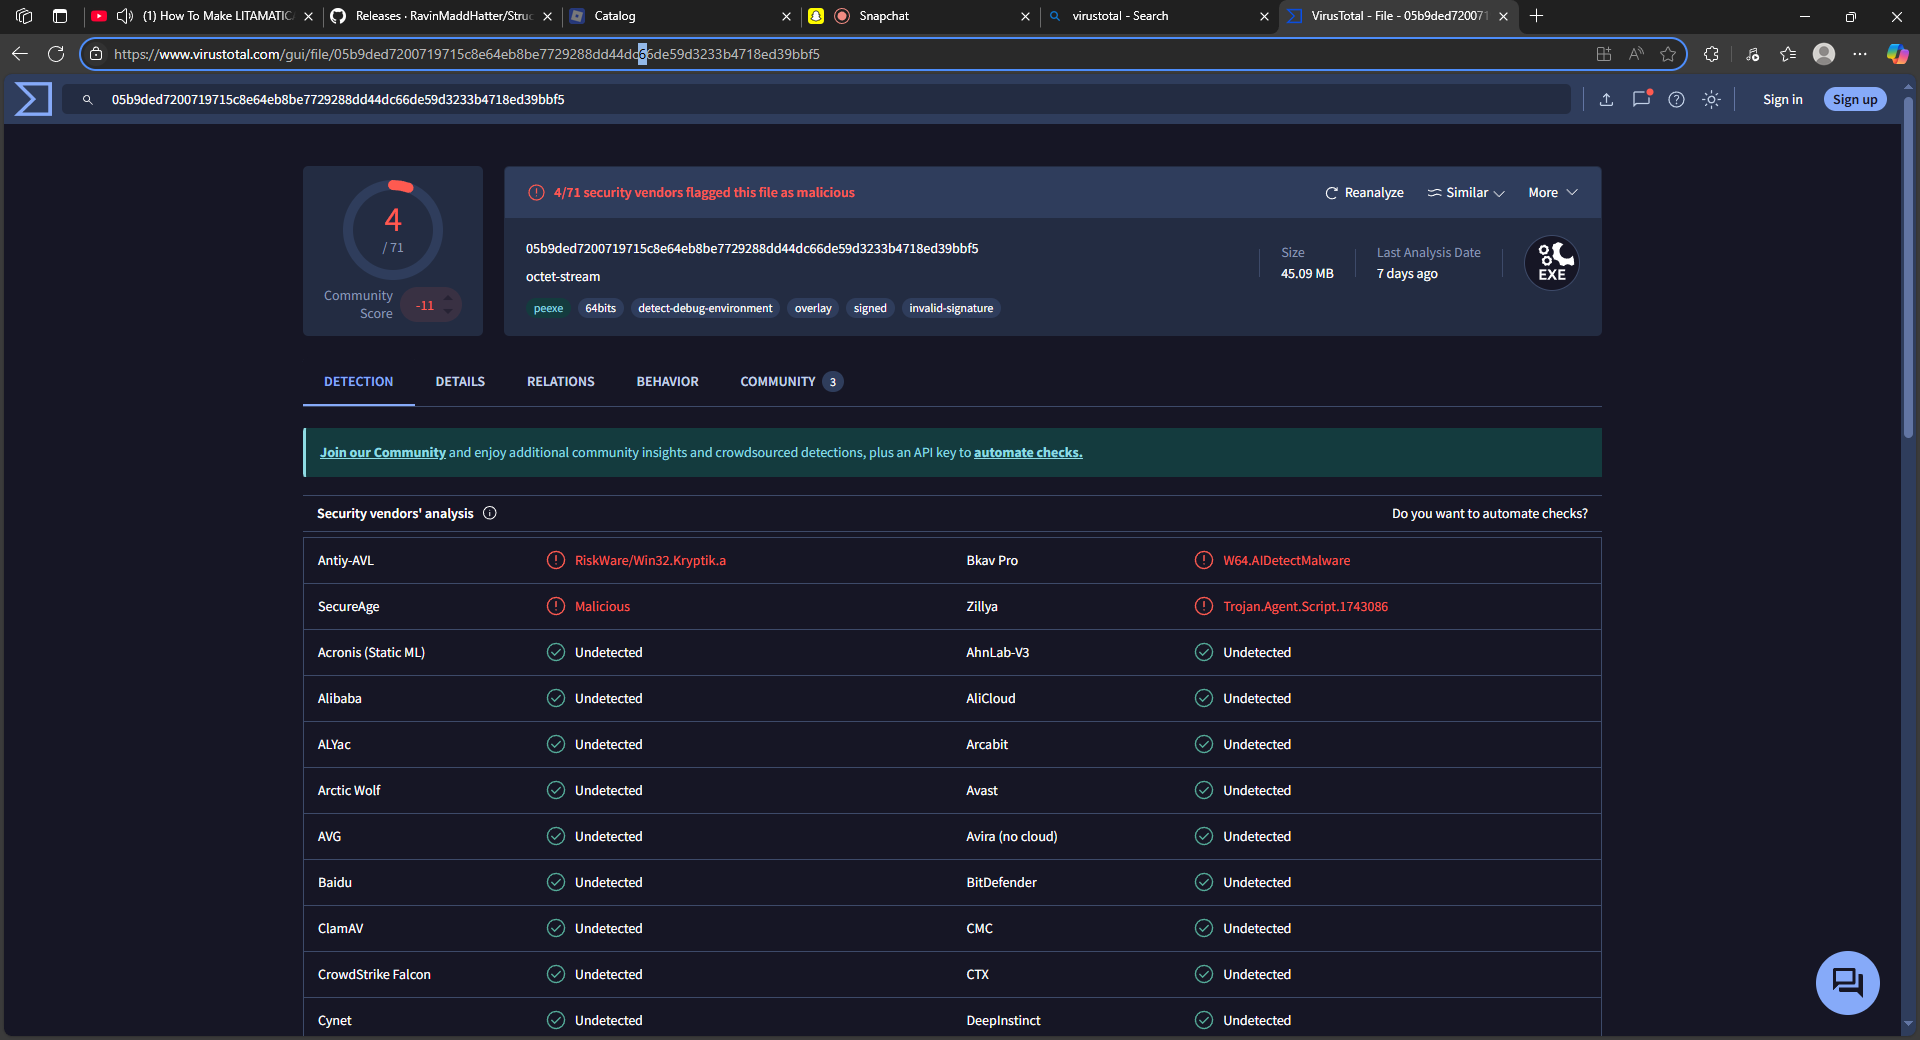The width and height of the screenshot is (1920, 1040).
Task: Click the checkmark icon in Alibaba row
Action: [x=556, y=698]
